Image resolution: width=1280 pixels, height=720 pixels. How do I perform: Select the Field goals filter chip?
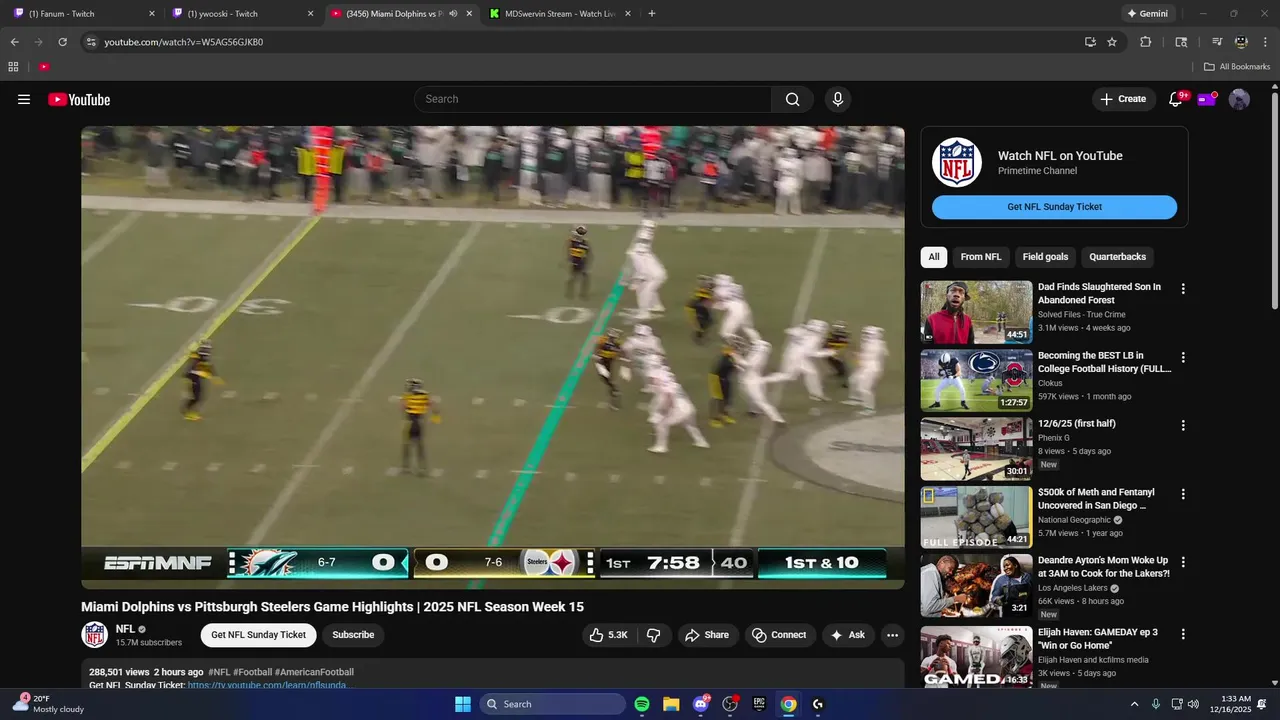coord(1045,257)
